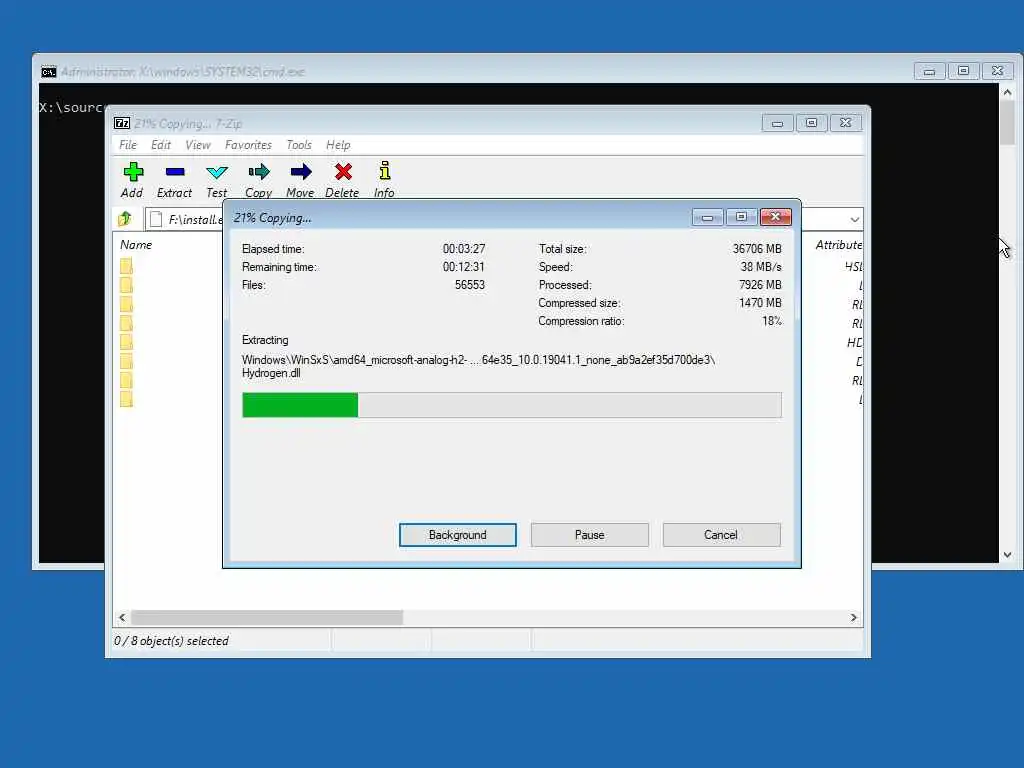The width and height of the screenshot is (1024, 768).
Task: Click the Speed value 38 MB/s
Action: pos(761,266)
